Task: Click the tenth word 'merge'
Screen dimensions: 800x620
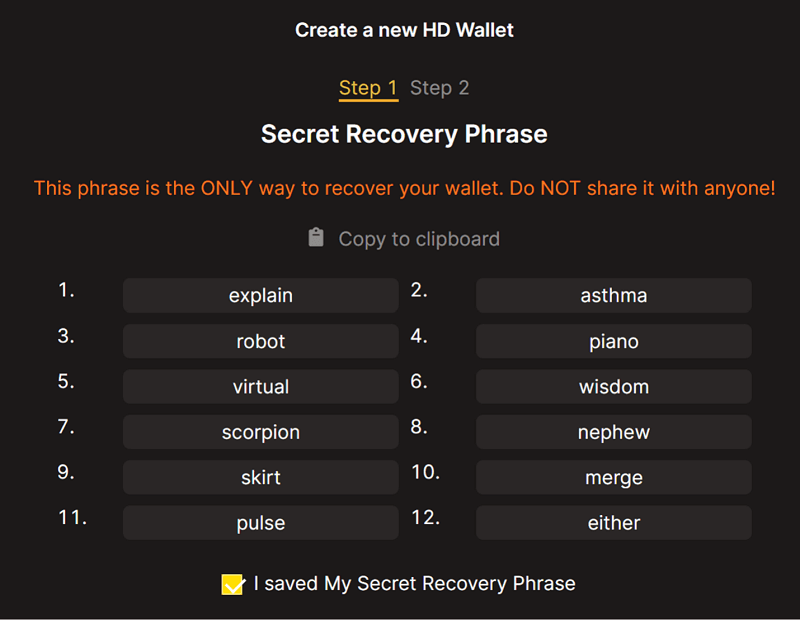Action: pyautogui.click(x=614, y=477)
